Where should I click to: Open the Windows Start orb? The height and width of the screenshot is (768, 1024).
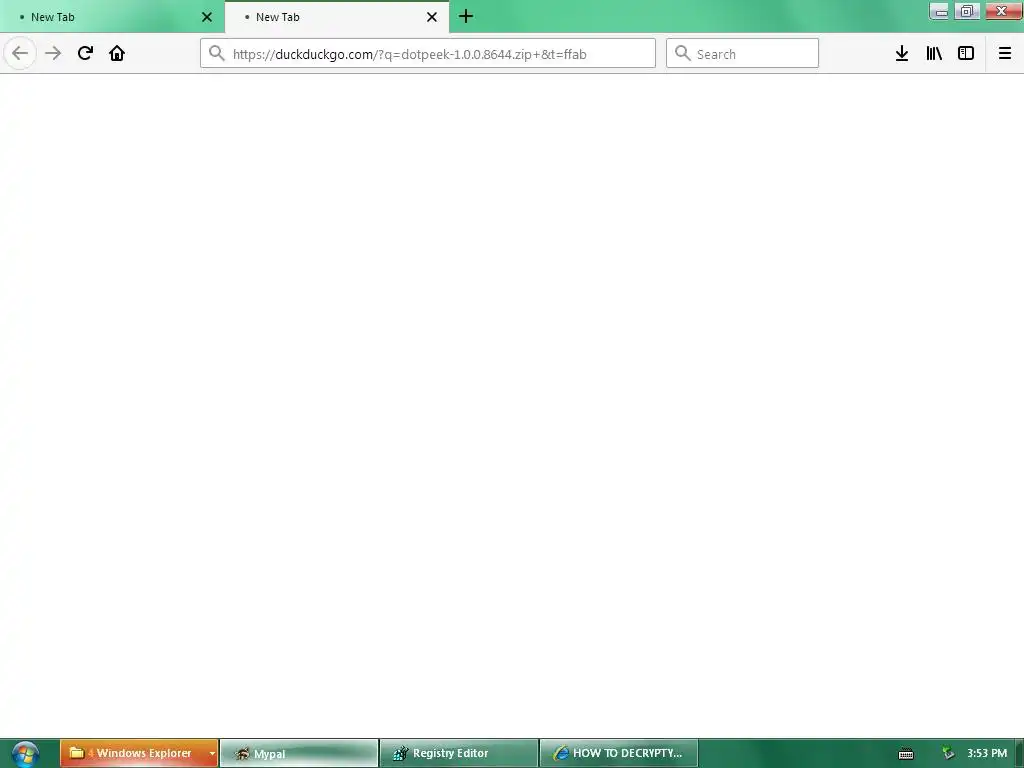[x=25, y=754]
